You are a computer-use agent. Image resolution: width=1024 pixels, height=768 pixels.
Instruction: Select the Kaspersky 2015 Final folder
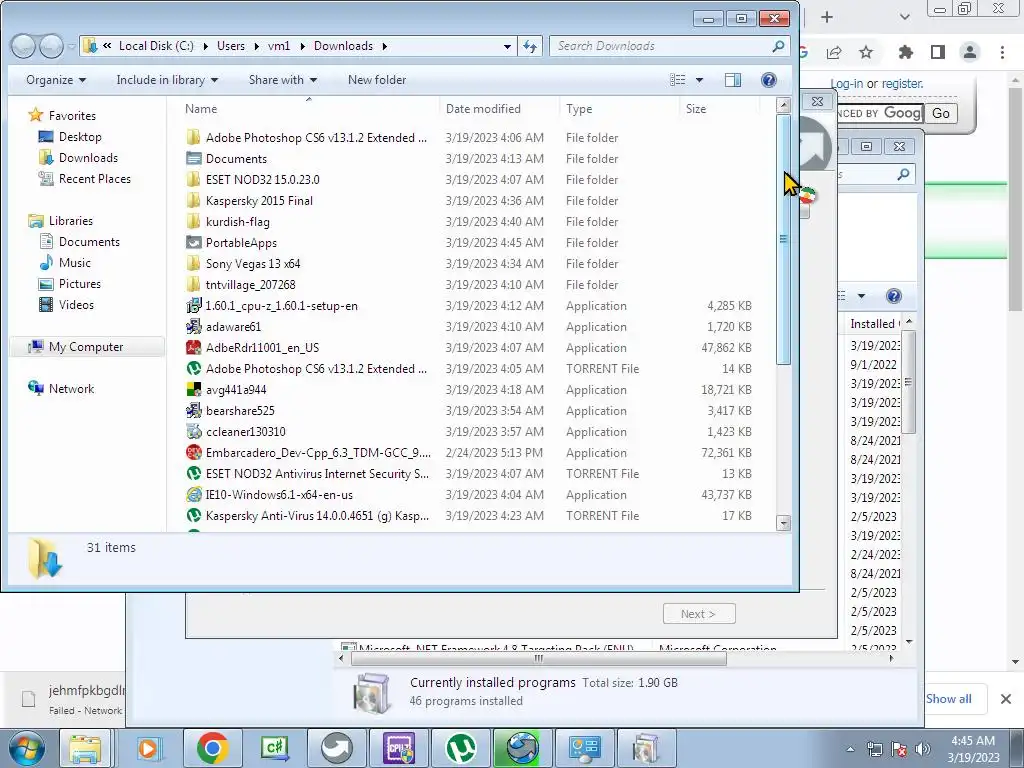point(259,200)
